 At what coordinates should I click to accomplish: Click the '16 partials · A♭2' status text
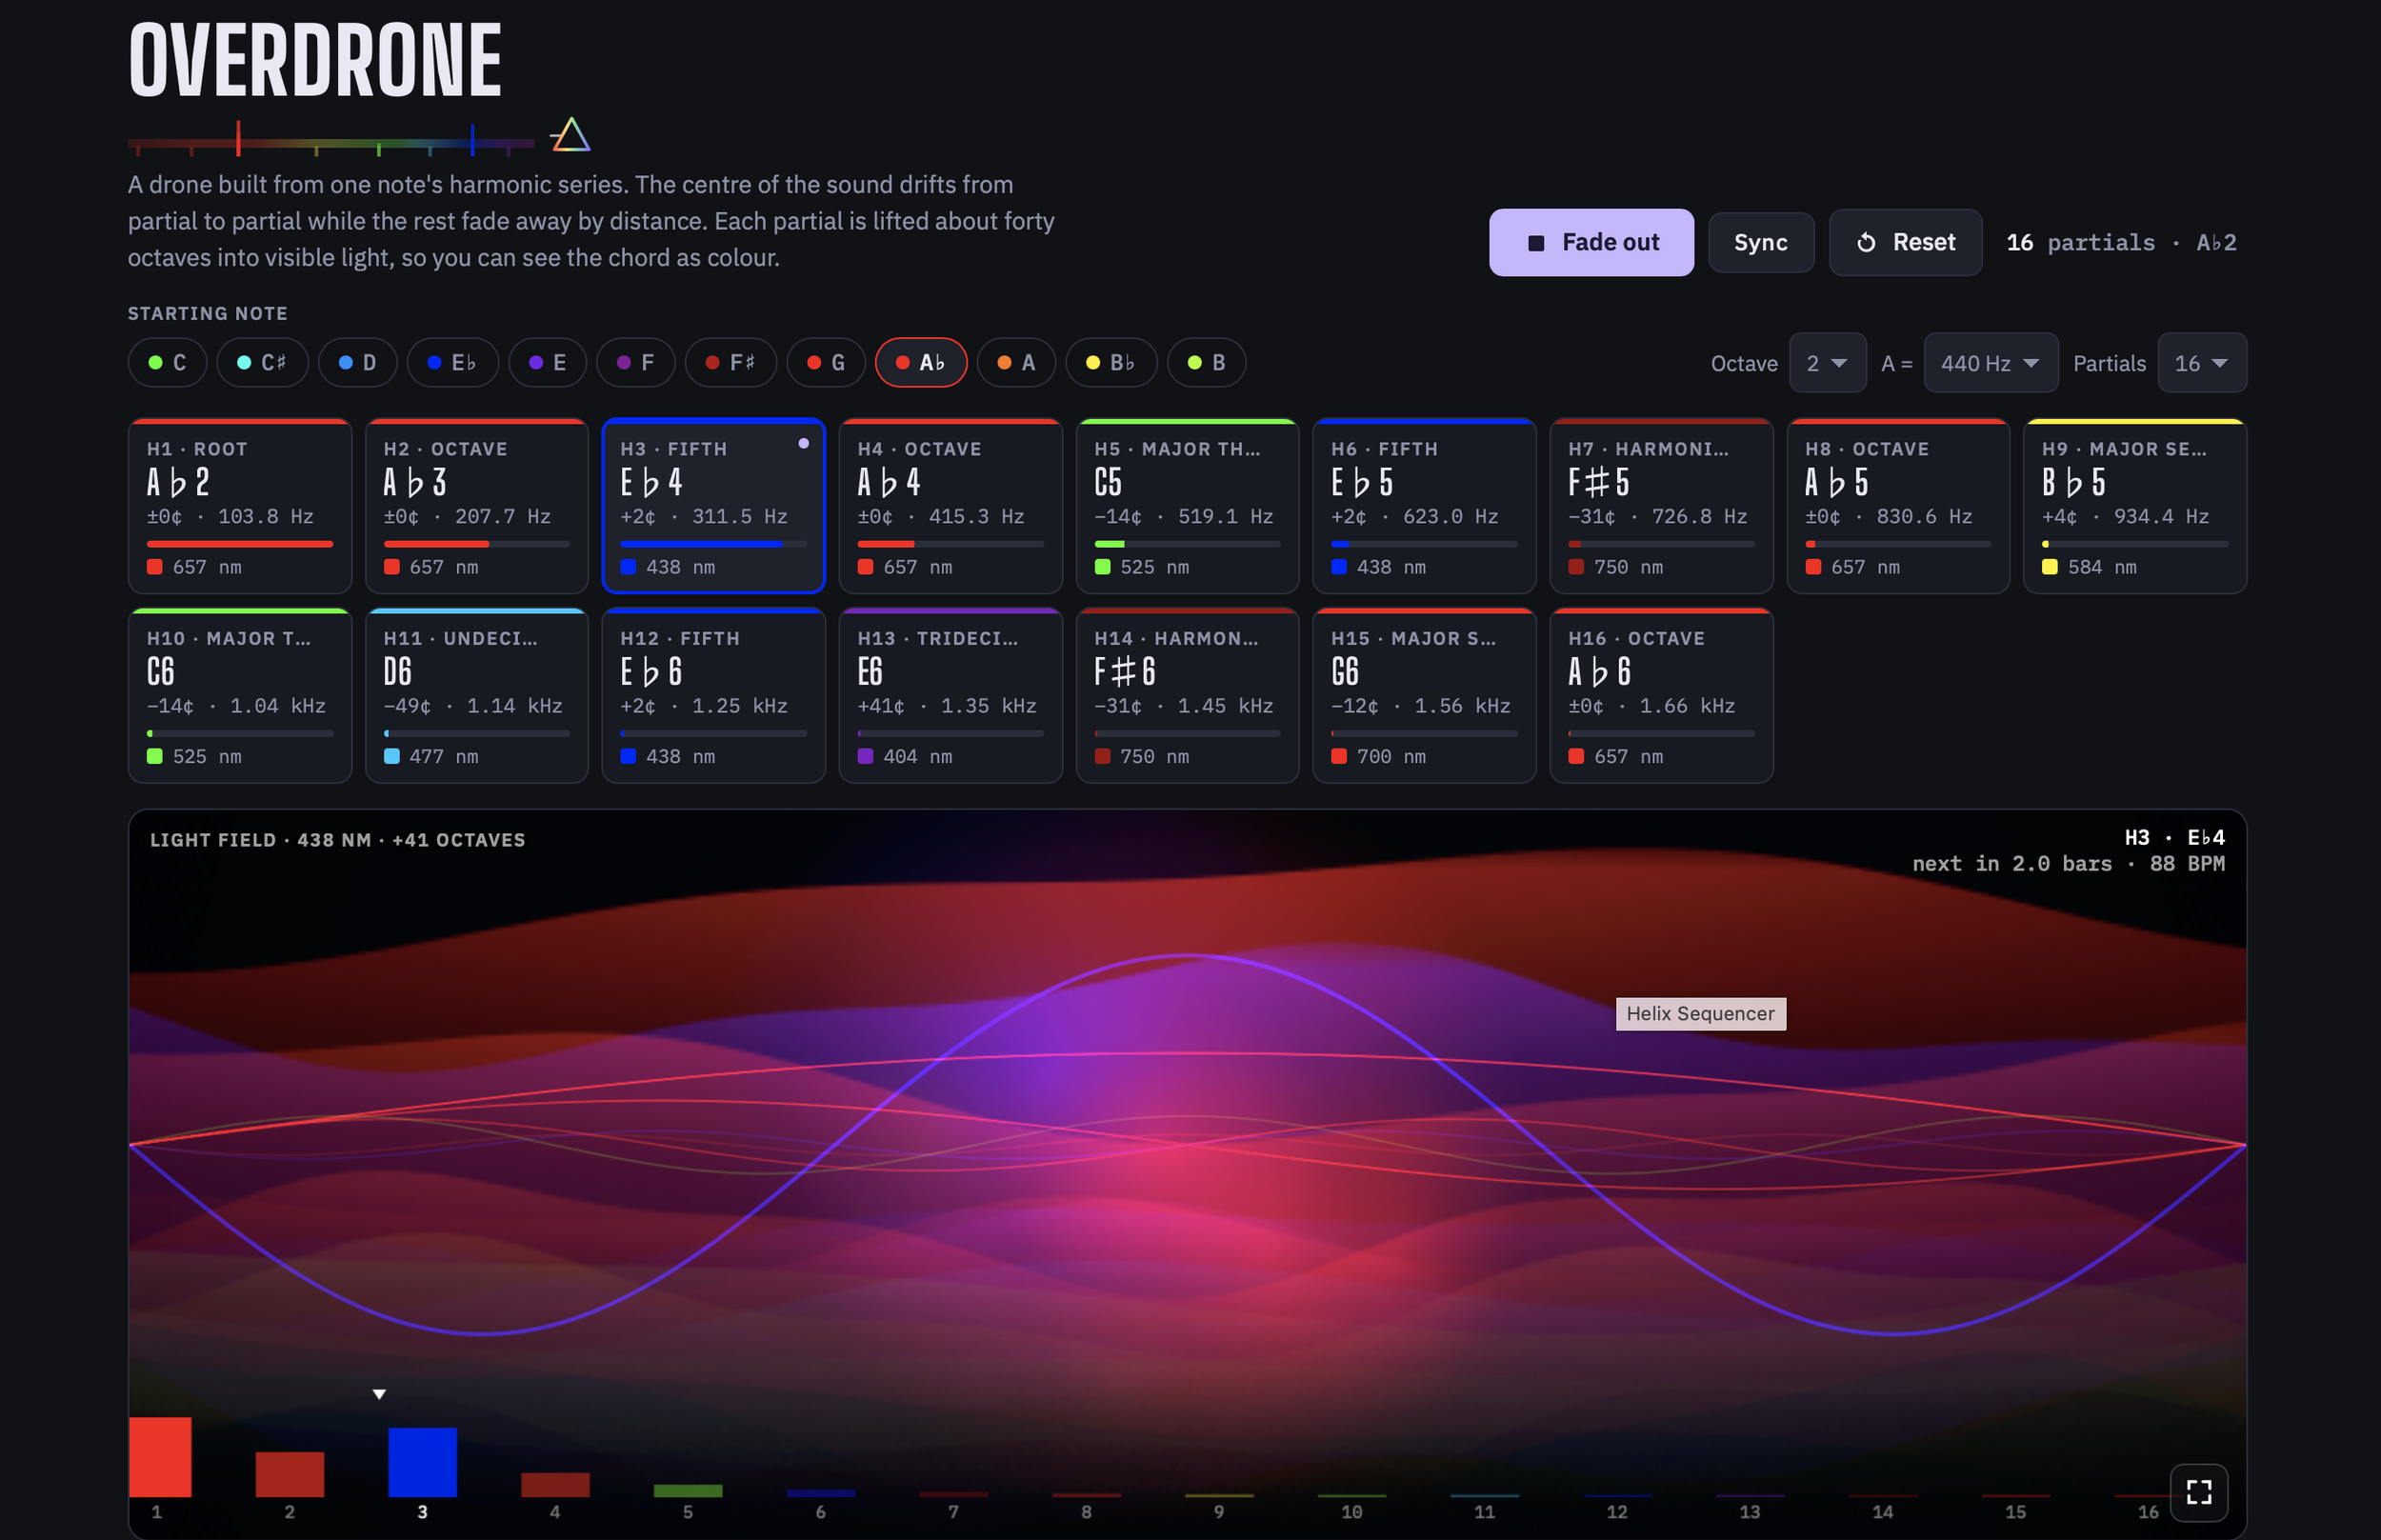[x=2121, y=242]
